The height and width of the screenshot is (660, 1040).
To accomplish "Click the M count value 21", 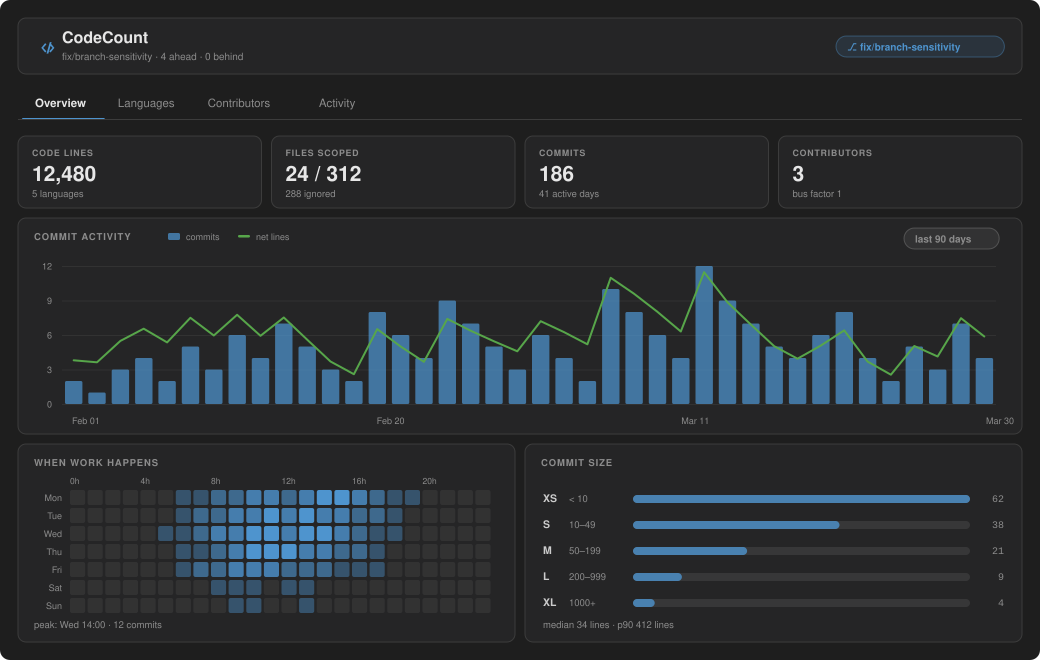I will pos(998,551).
